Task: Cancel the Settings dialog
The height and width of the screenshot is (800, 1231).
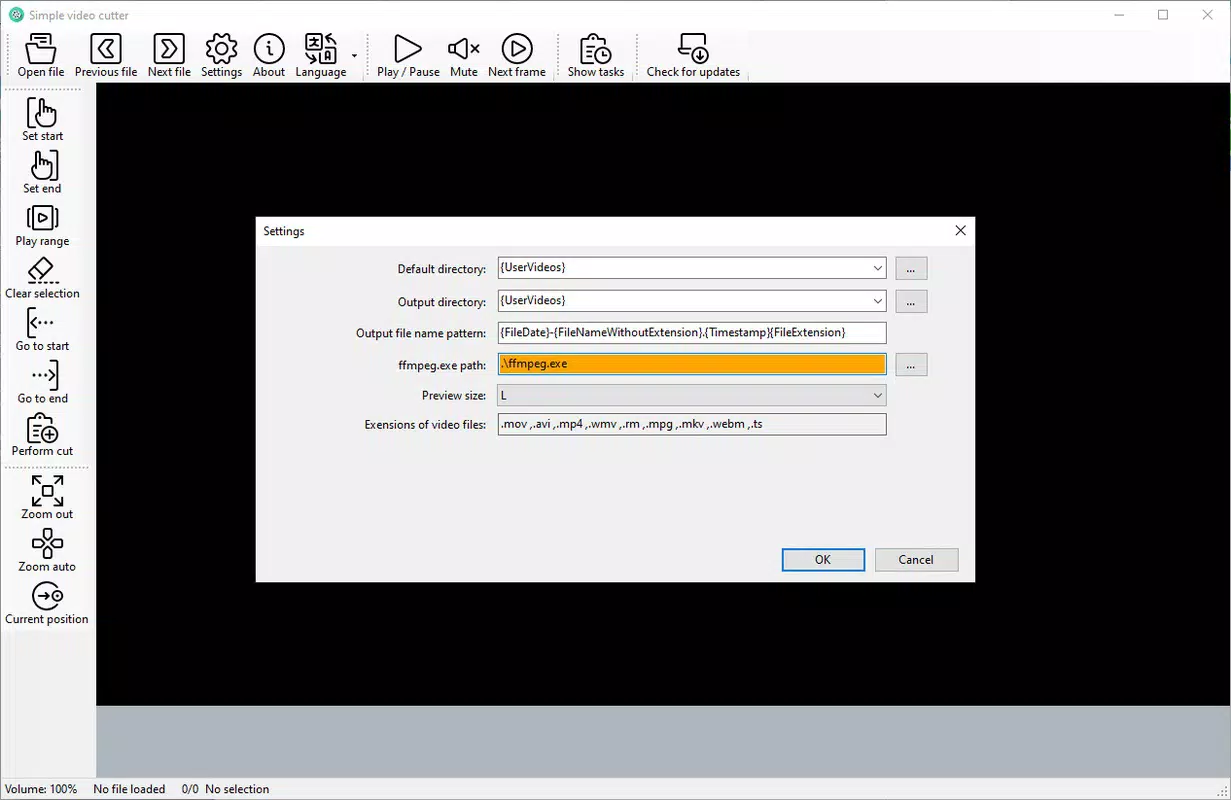Action: (x=916, y=560)
